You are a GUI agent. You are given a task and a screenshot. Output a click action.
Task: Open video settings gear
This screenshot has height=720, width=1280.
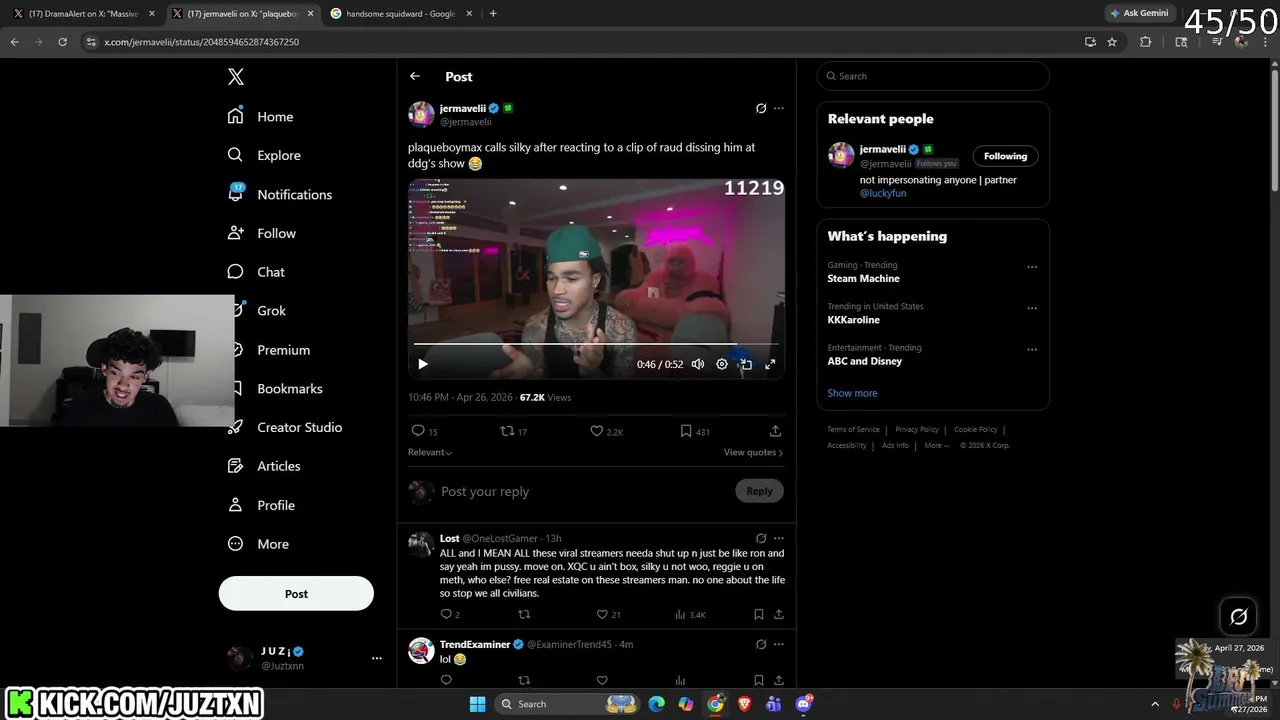pyautogui.click(x=722, y=364)
